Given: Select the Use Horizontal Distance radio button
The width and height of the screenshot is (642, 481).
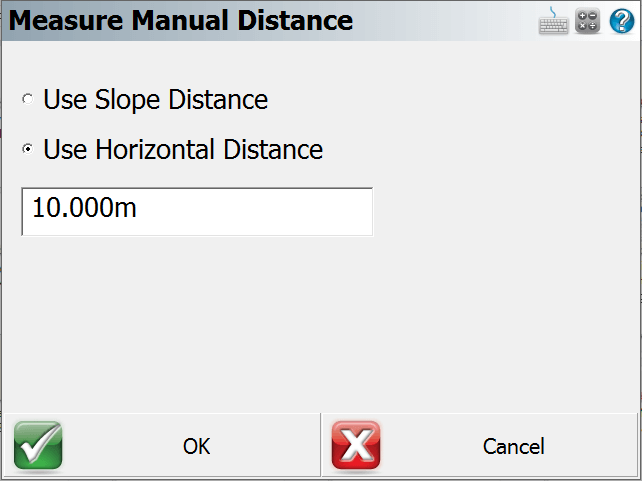Looking at the screenshot, I should 27,149.
